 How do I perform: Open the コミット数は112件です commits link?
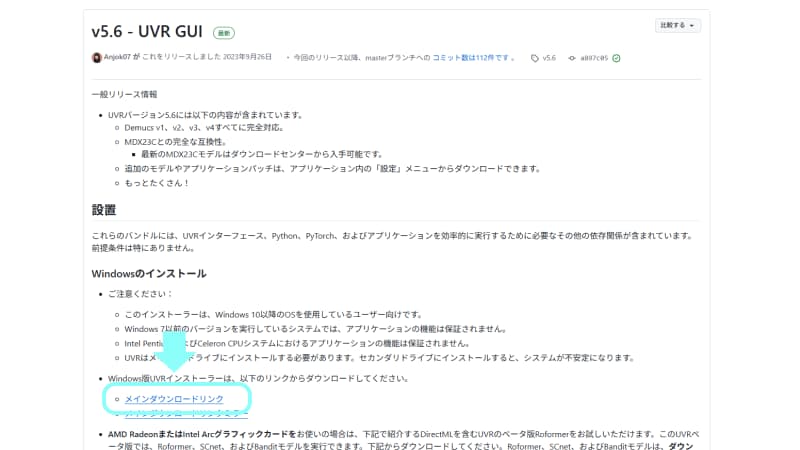tap(470, 58)
